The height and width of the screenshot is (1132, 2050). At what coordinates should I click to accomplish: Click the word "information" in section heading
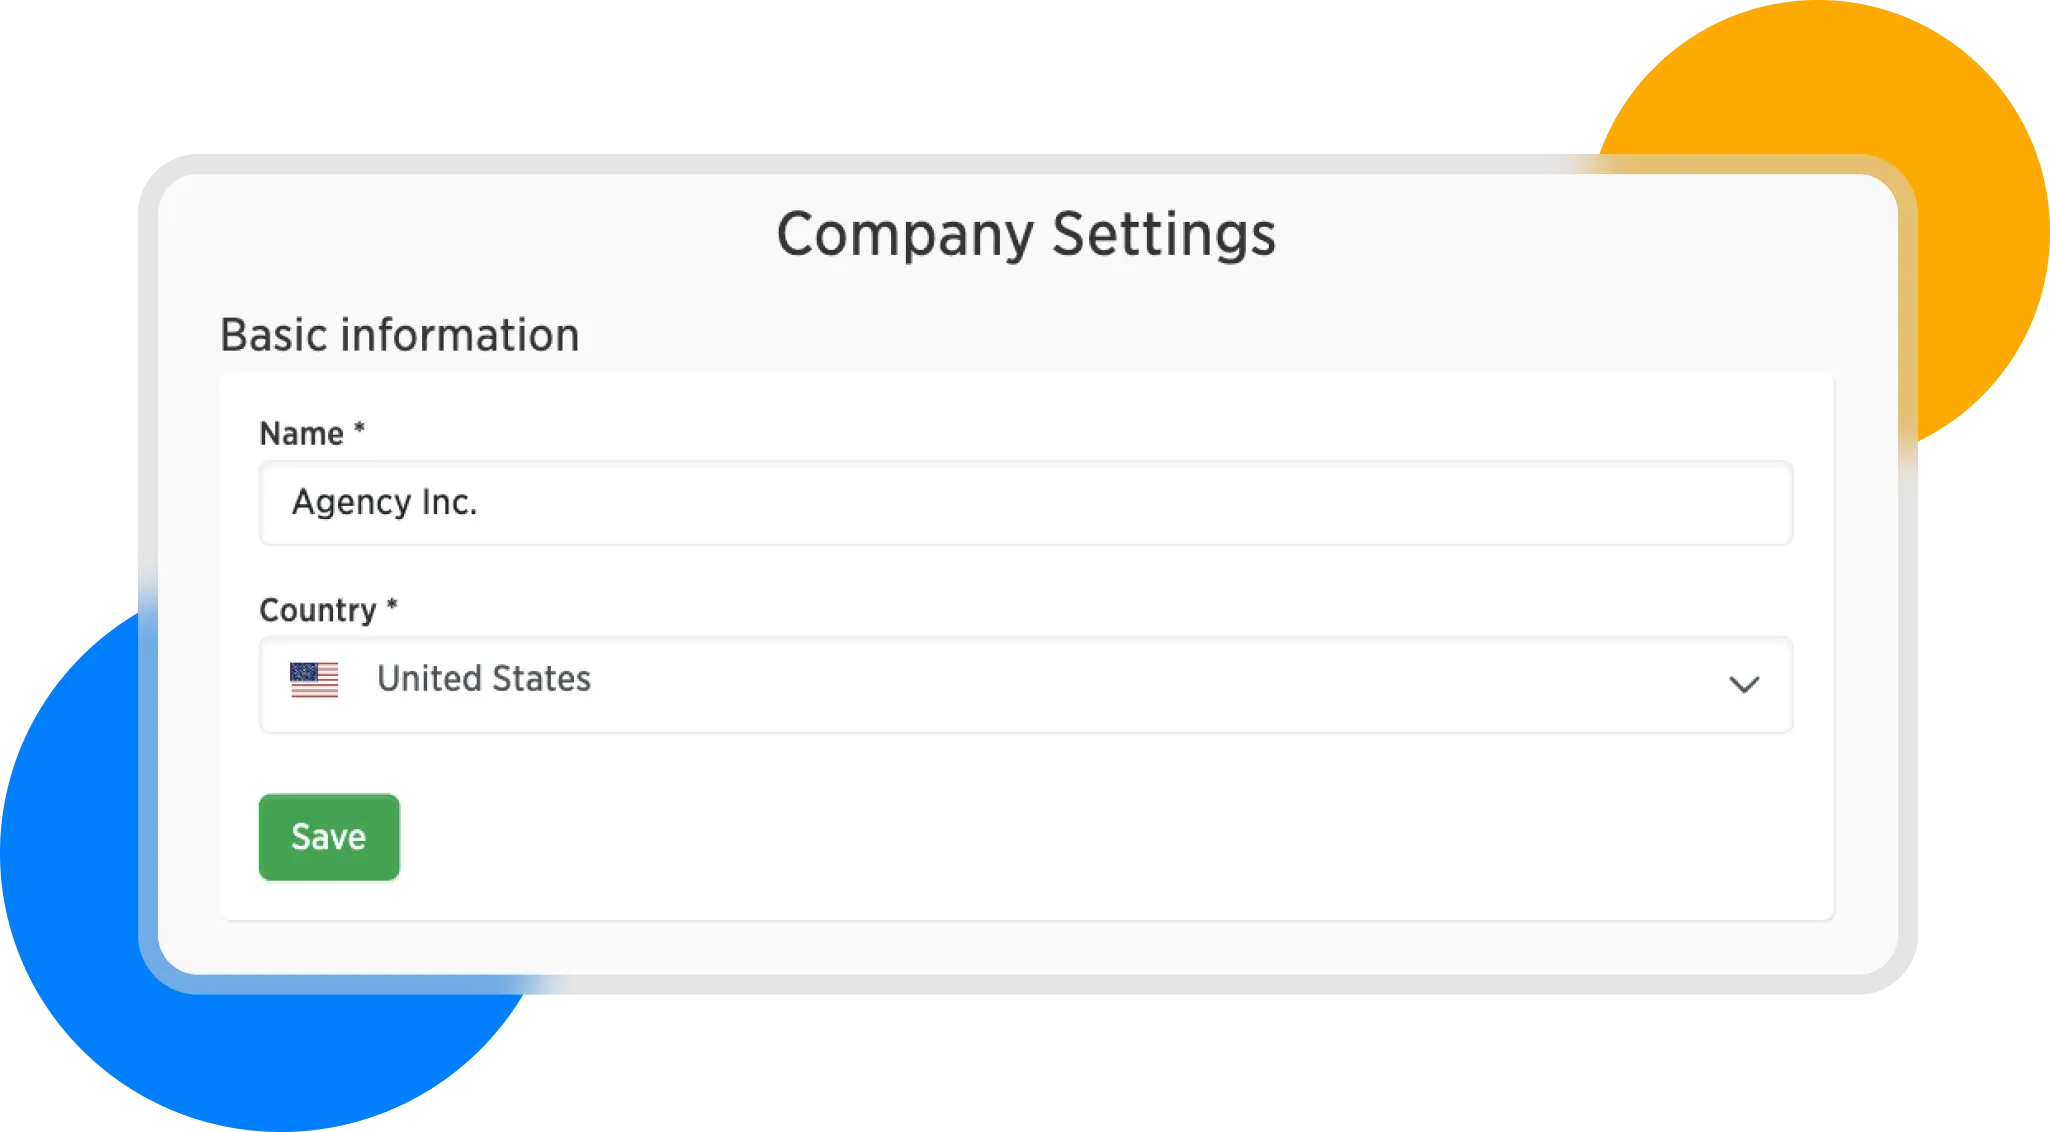(459, 335)
